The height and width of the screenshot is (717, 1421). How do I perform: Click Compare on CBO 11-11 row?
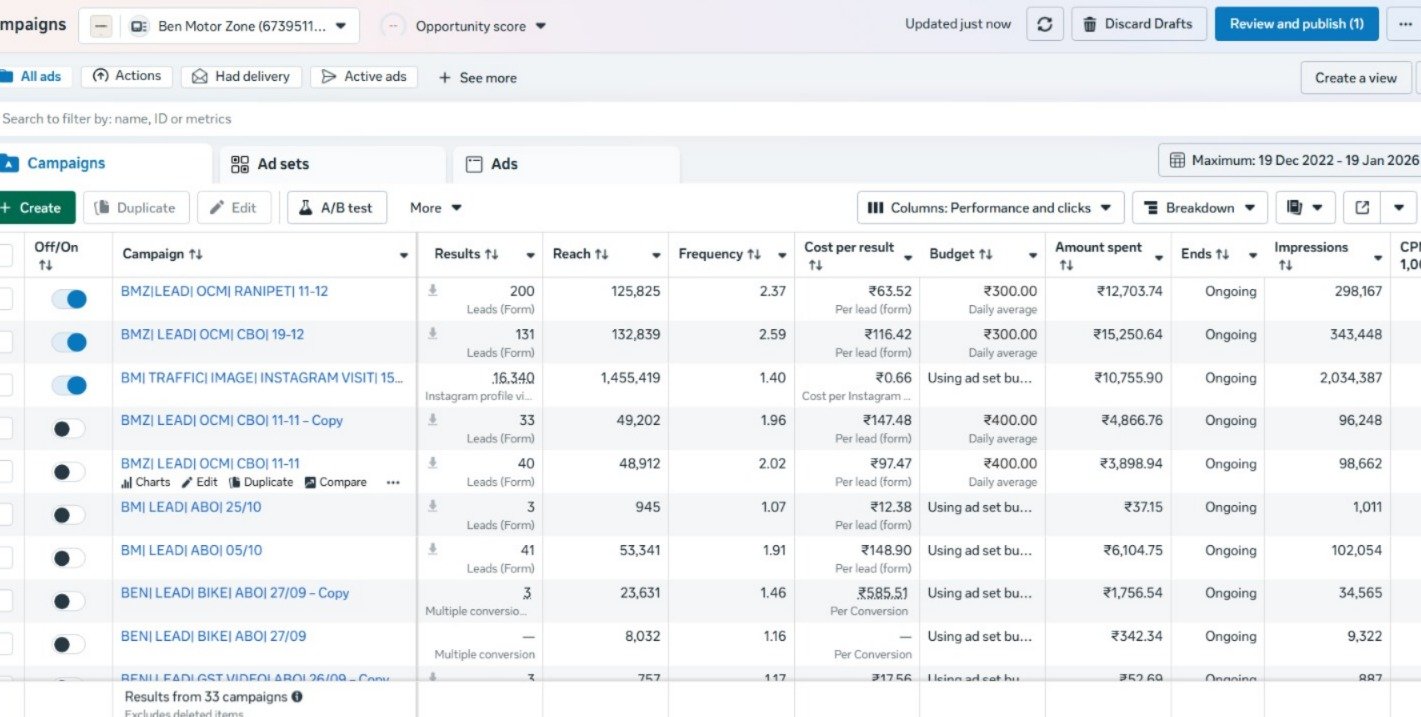point(335,482)
